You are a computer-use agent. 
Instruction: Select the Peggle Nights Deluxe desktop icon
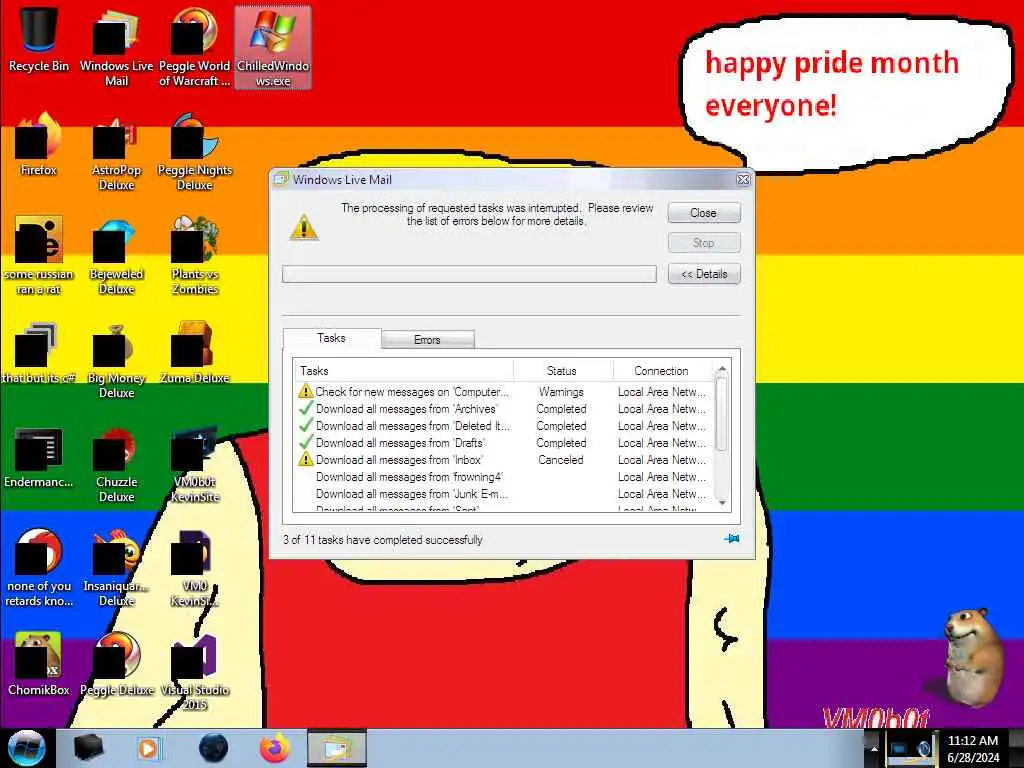click(x=195, y=152)
